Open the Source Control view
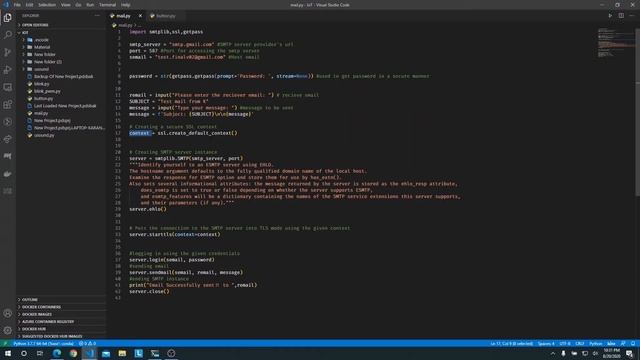Screen dimensions: 640x360 coord(8,52)
